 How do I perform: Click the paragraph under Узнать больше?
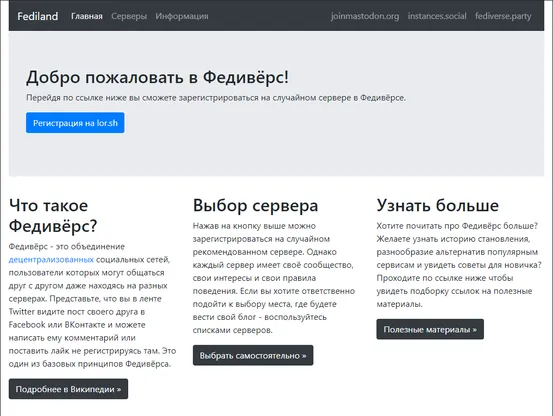[x=458, y=265]
